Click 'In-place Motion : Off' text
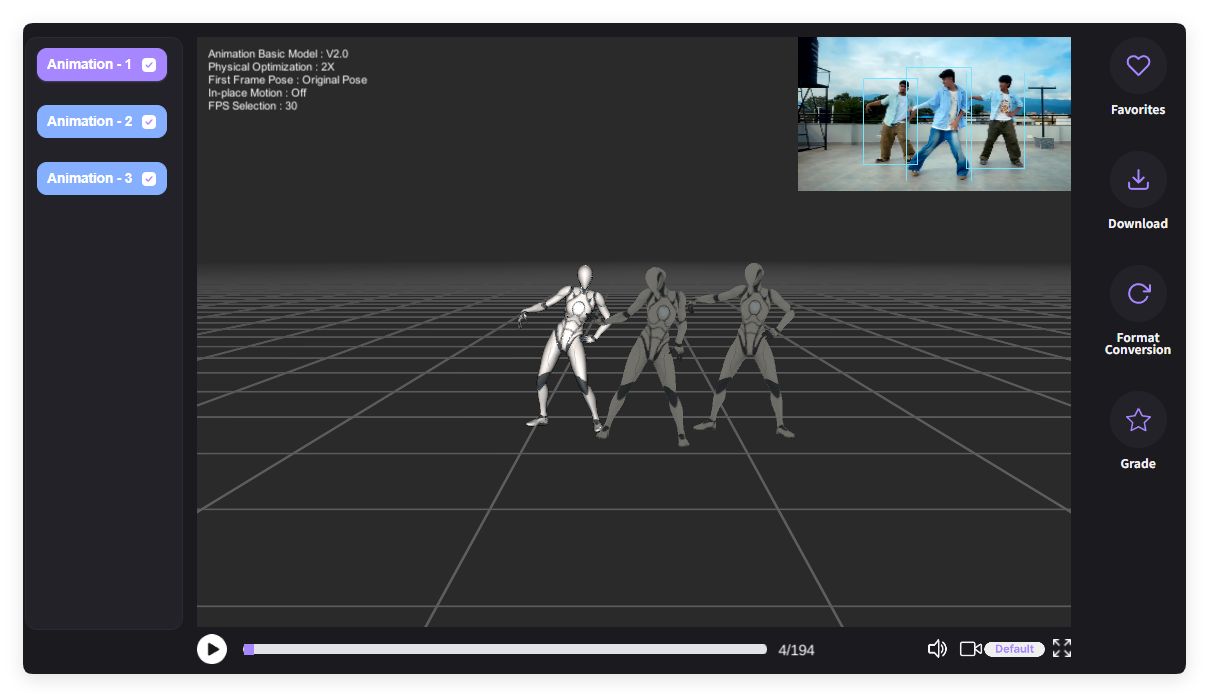1209x697 pixels. (x=257, y=93)
